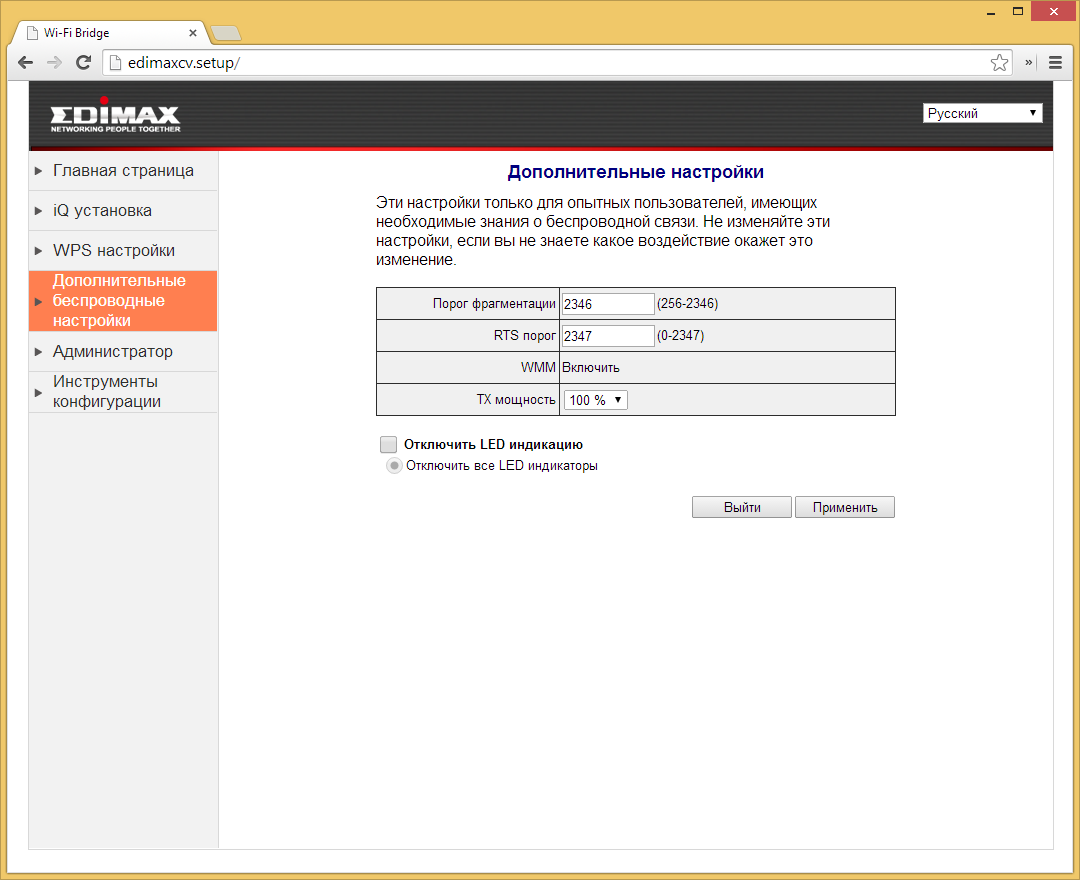Image resolution: width=1080 pixels, height=880 pixels.
Task: Click the Применить button
Action: click(x=845, y=507)
